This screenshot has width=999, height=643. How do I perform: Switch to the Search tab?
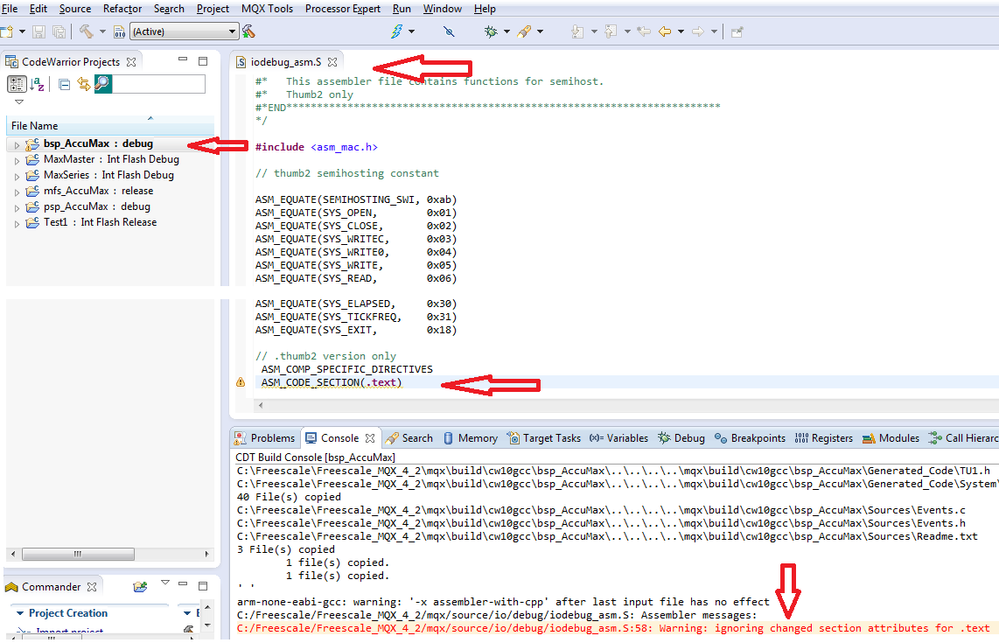point(409,438)
